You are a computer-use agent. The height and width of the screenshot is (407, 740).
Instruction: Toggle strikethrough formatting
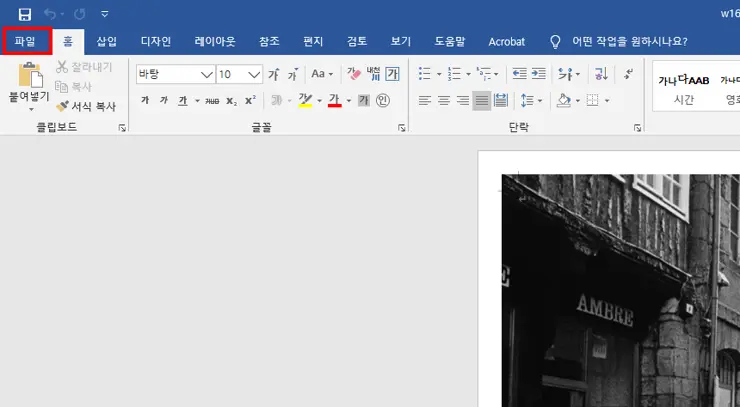click(212, 101)
